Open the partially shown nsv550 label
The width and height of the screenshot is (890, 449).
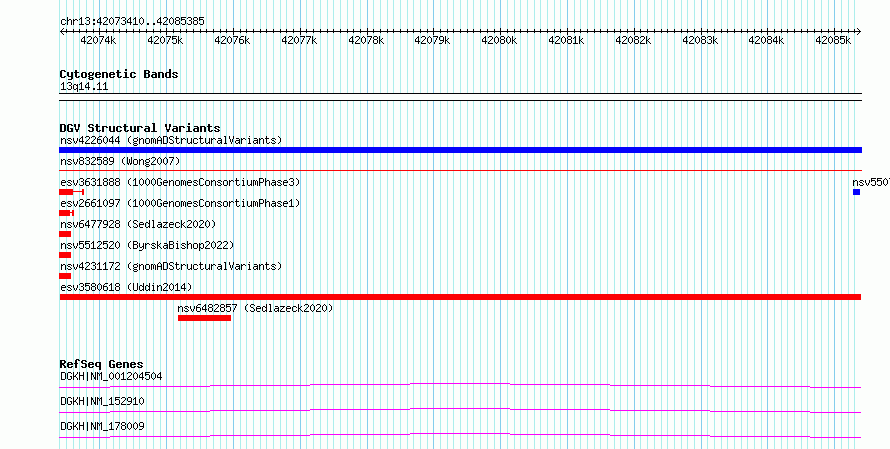click(871, 182)
